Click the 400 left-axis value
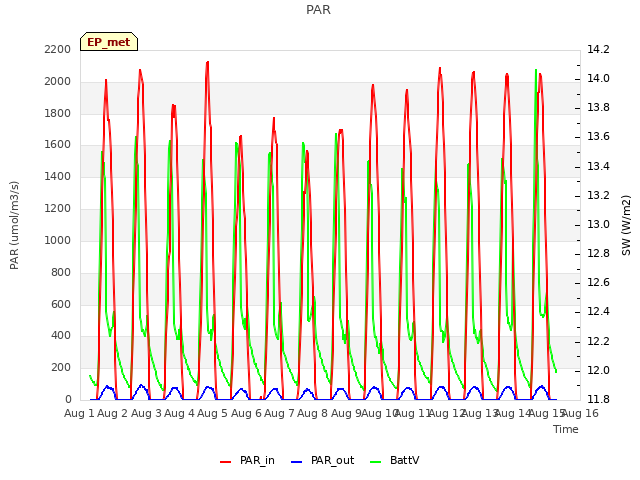Screen dimensions: 640x480 coord(61,336)
